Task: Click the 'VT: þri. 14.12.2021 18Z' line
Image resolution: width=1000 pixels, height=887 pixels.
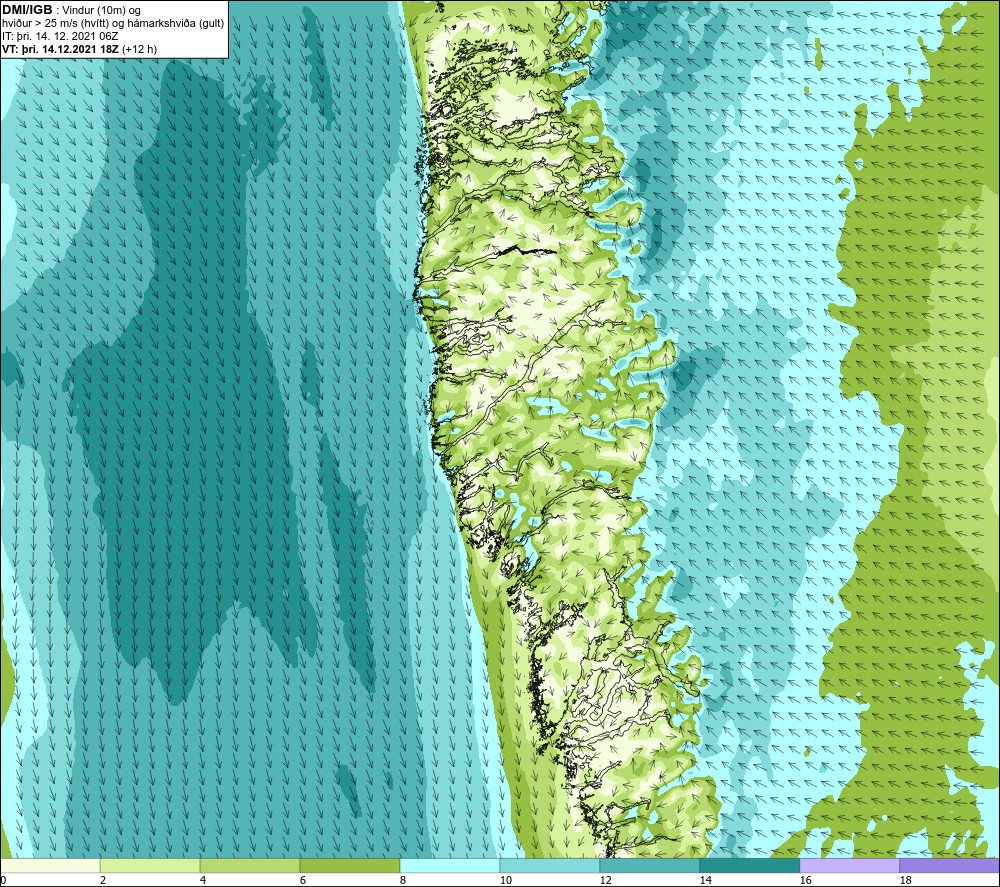Action: click(x=61, y=49)
